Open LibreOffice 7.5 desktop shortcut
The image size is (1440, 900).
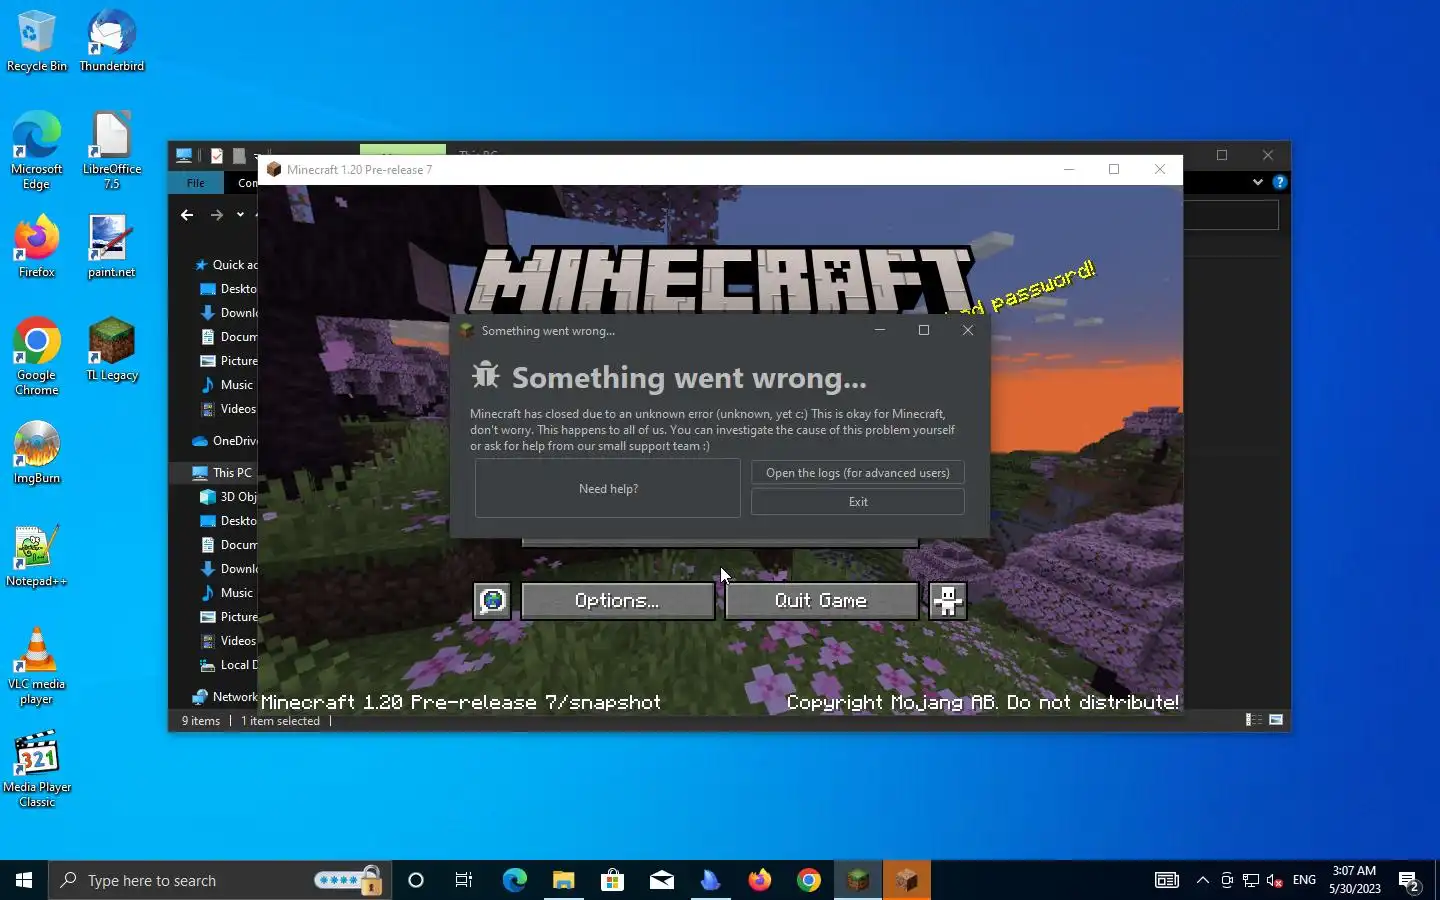tap(111, 150)
